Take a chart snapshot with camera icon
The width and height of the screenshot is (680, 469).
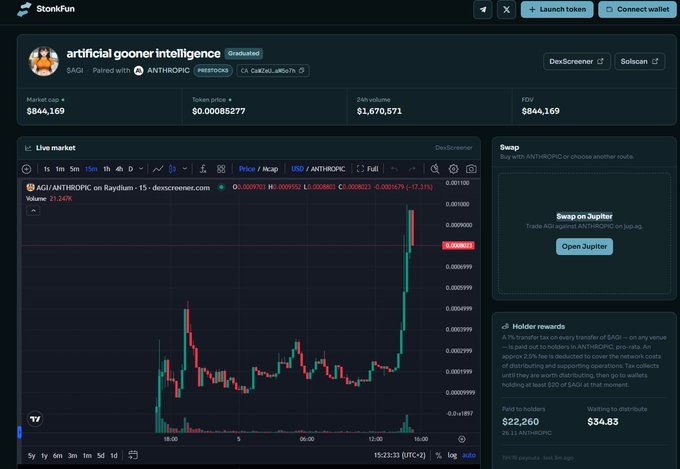[471, 169]
